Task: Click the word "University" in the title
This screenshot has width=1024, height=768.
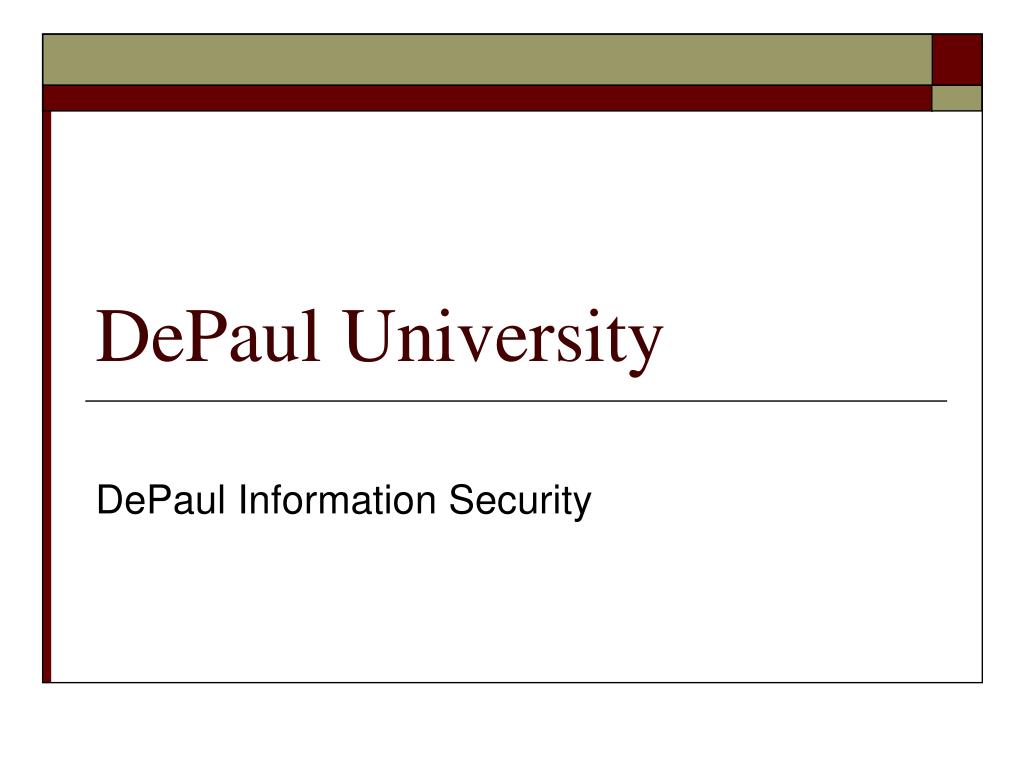Action: [504, 340]
